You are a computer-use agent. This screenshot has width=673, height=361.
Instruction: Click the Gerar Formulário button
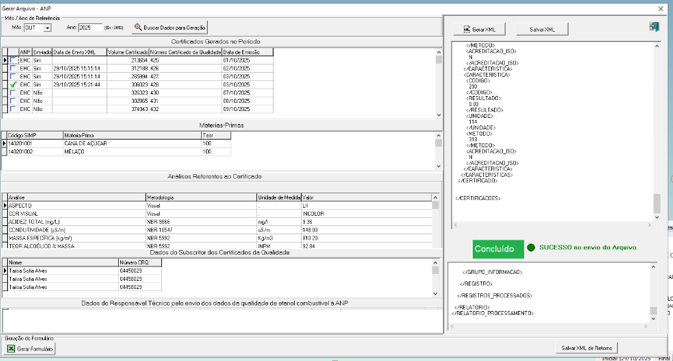(30, 349)
